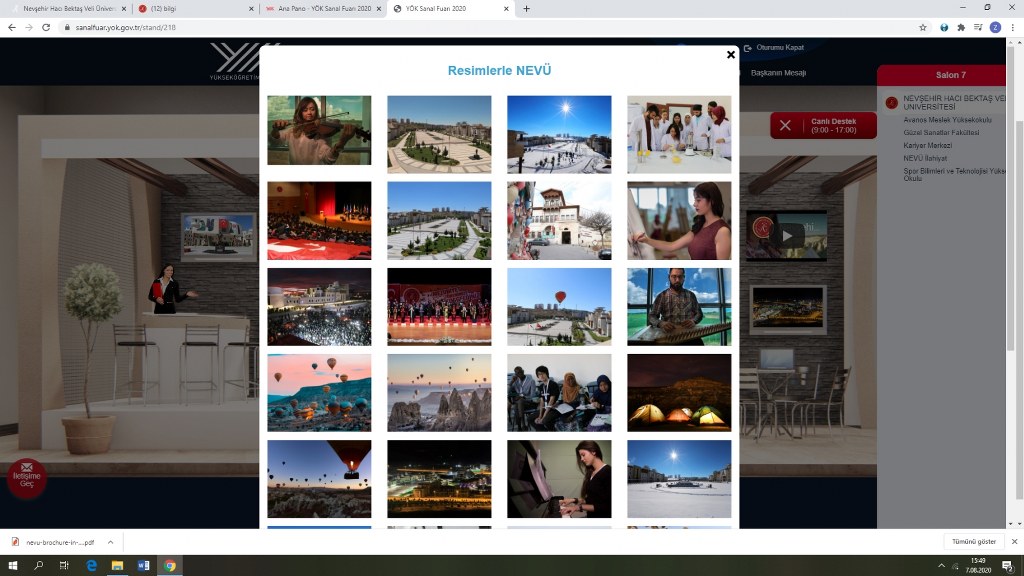Play the video on the stand screen
The height and width of the screenshot is (576, 1024).
(x=787, y=235)
